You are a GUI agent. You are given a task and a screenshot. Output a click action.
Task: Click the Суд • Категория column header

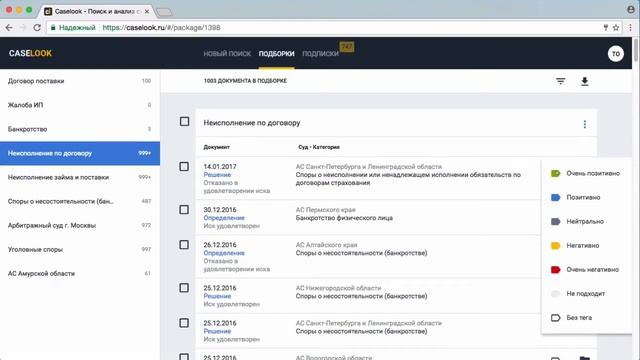(319, 147)
